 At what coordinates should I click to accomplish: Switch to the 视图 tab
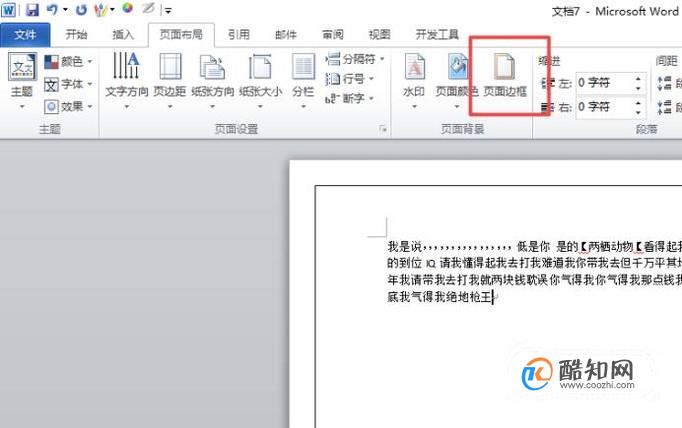pos(379,34)
